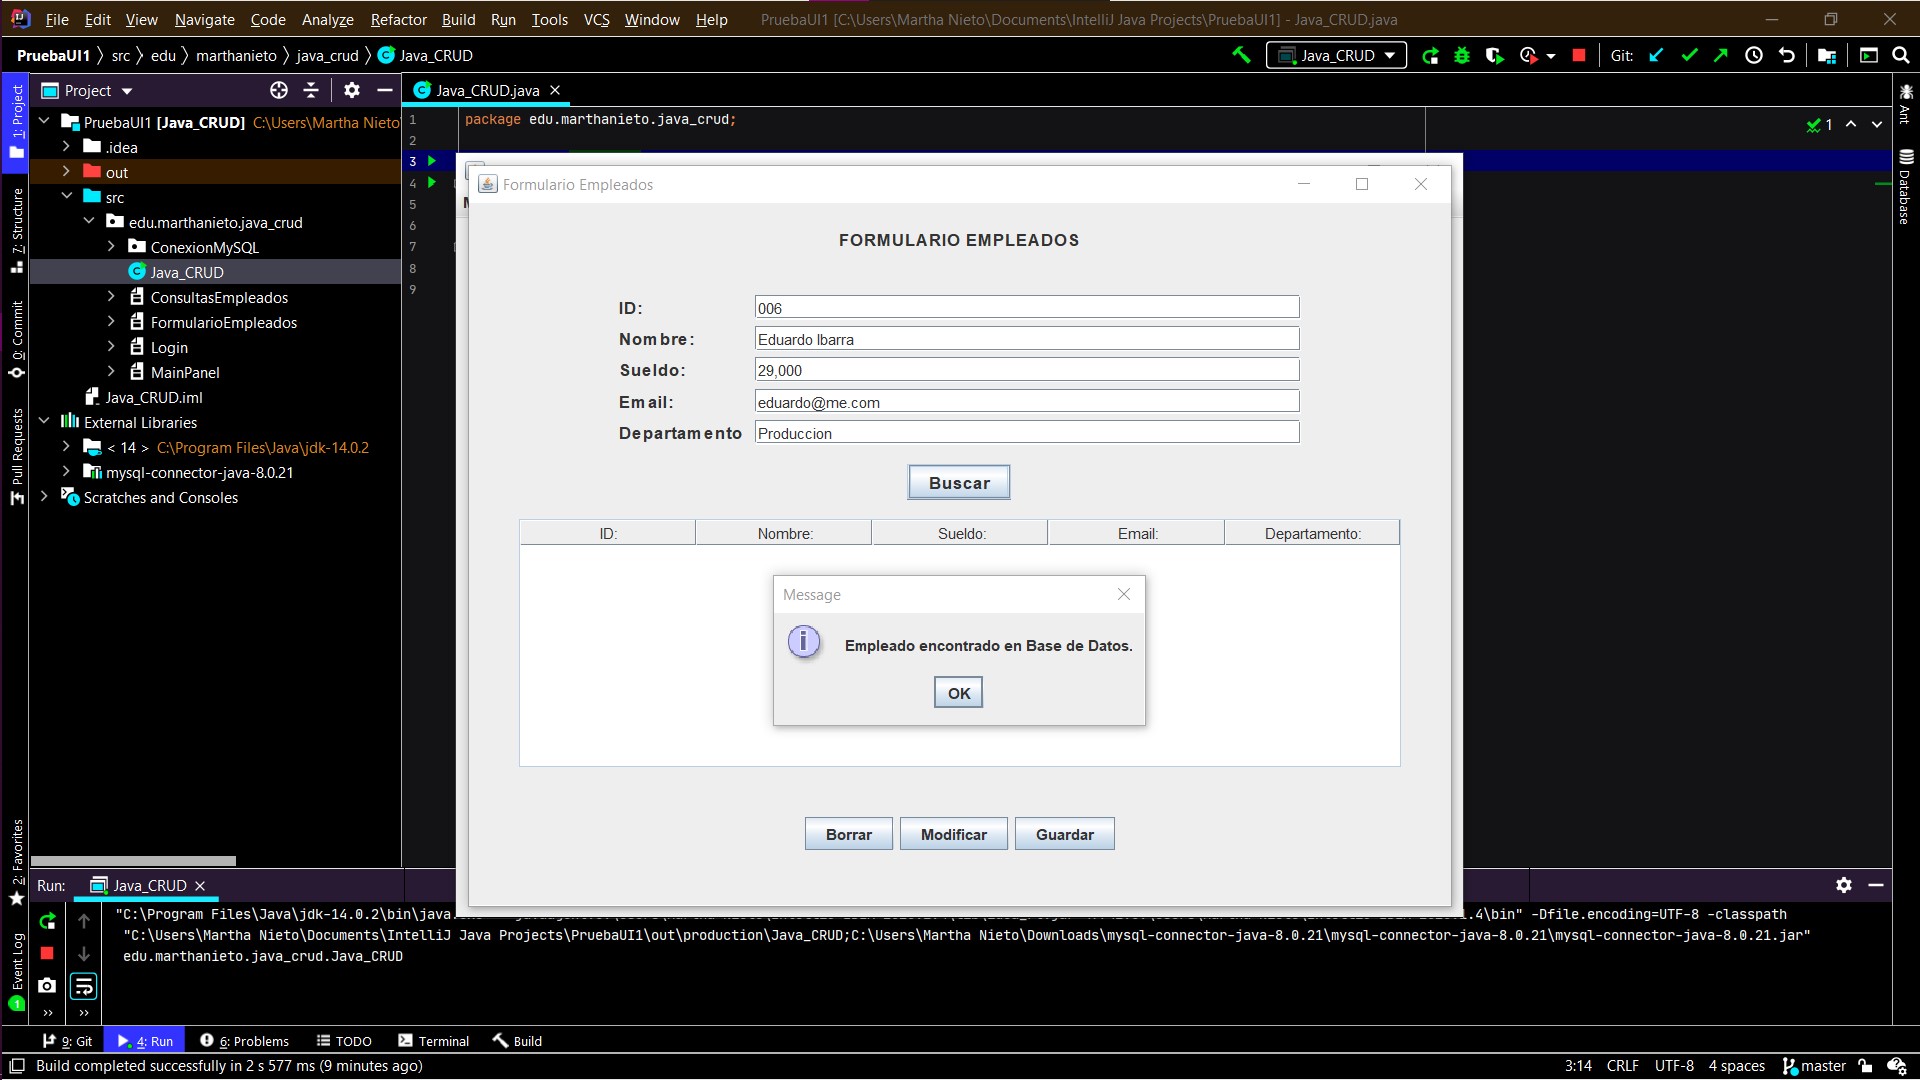The width and height of the screenshot is (1920, 1080).
Task: Stop the running Java_CRUD process
Action: [1578, 55]
